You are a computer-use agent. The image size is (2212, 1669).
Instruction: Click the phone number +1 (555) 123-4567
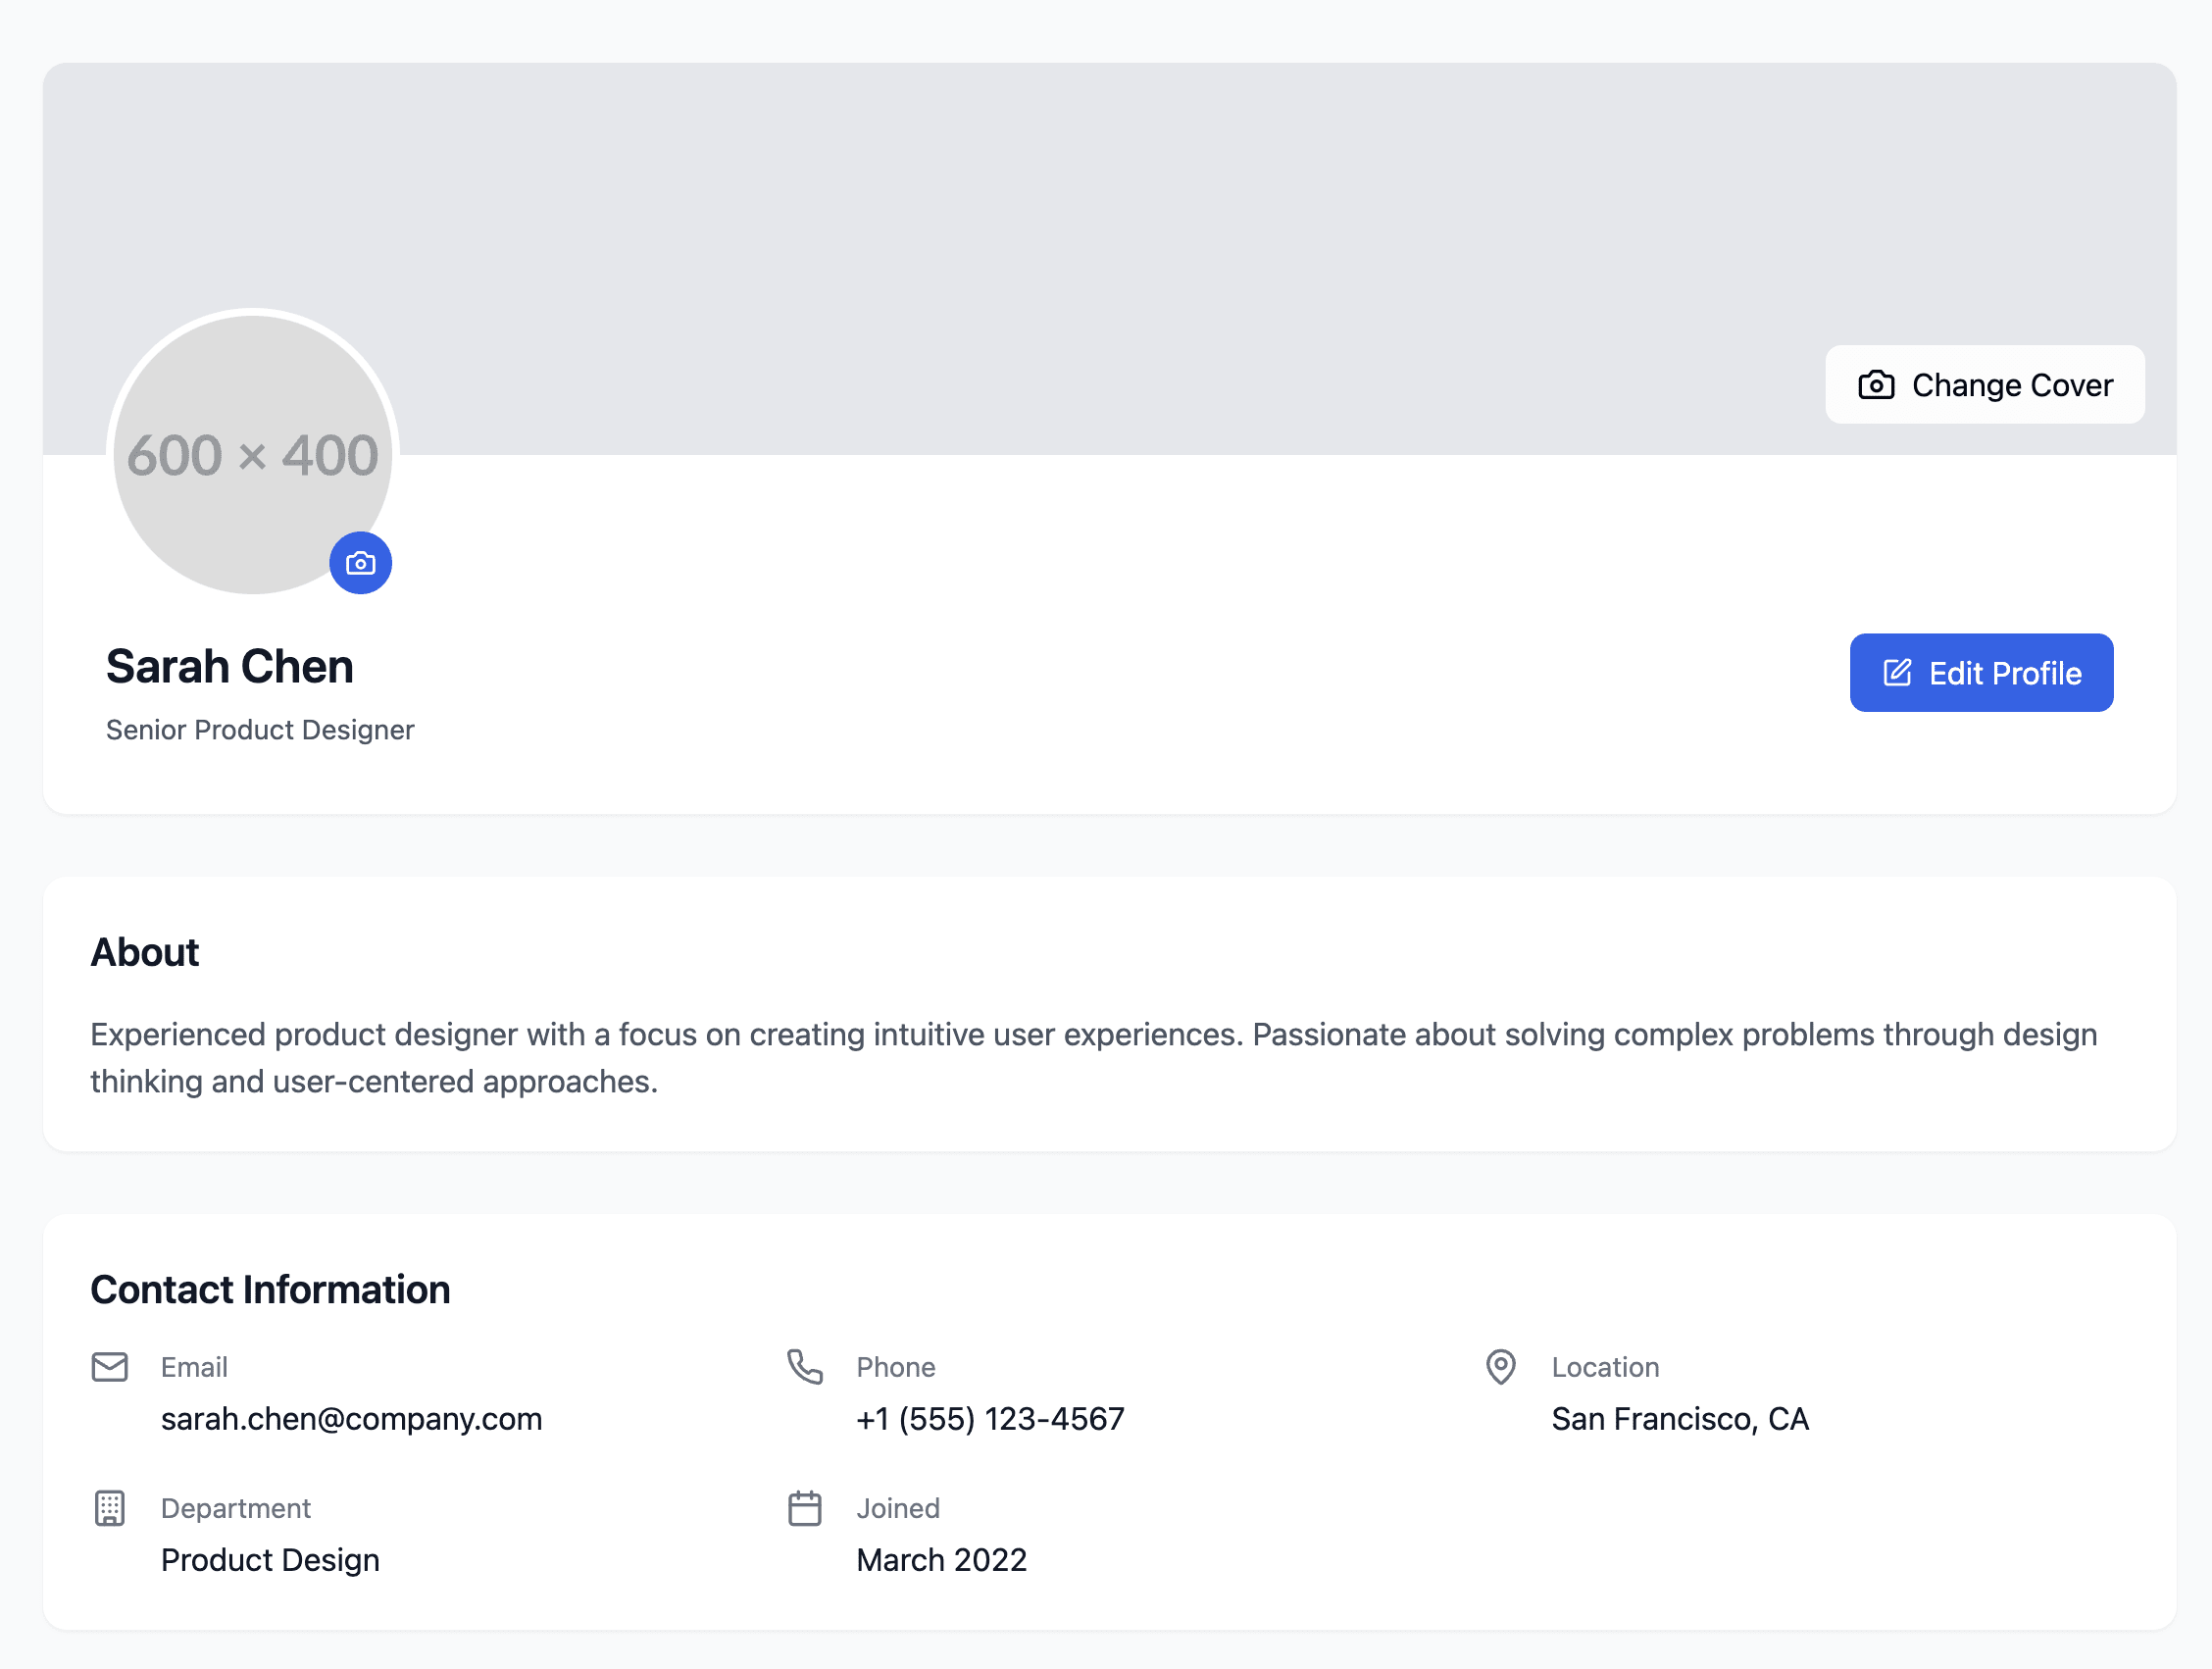pos(989,1418)
